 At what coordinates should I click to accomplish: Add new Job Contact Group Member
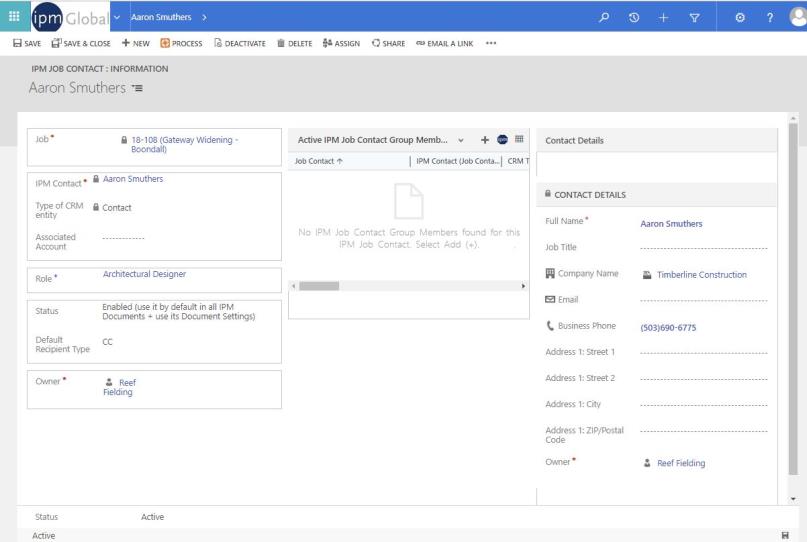click(484, 141)
